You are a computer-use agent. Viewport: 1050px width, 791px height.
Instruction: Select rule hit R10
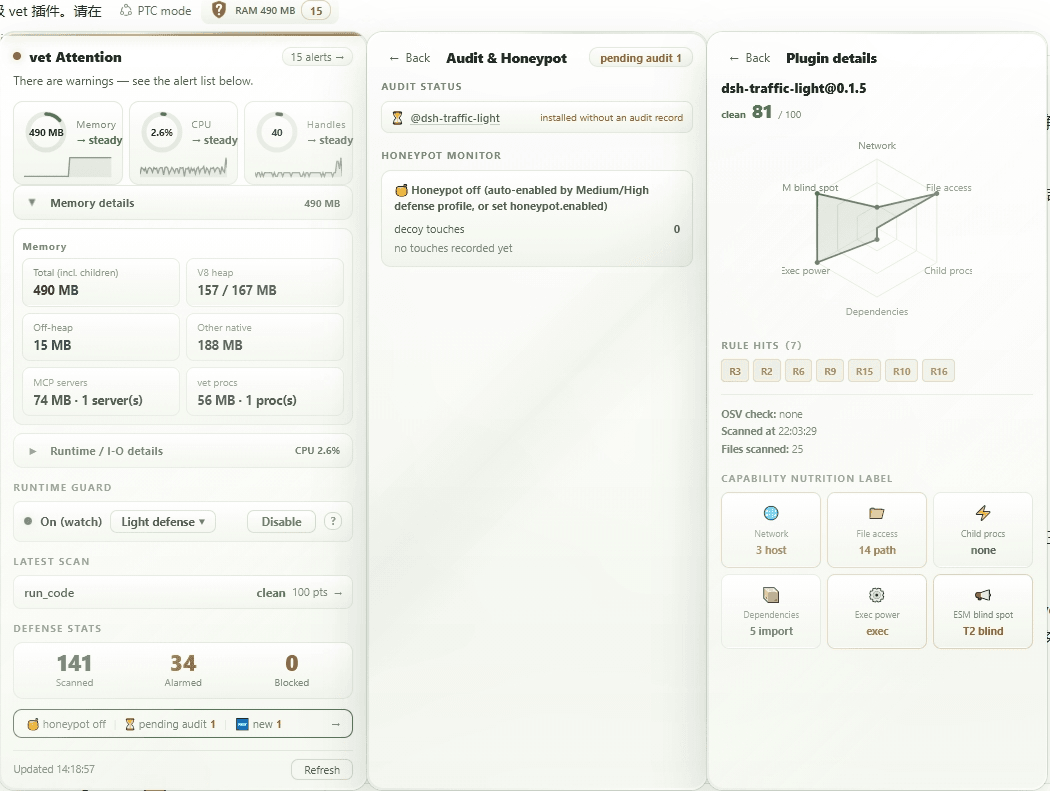click(x=901, y=371)
